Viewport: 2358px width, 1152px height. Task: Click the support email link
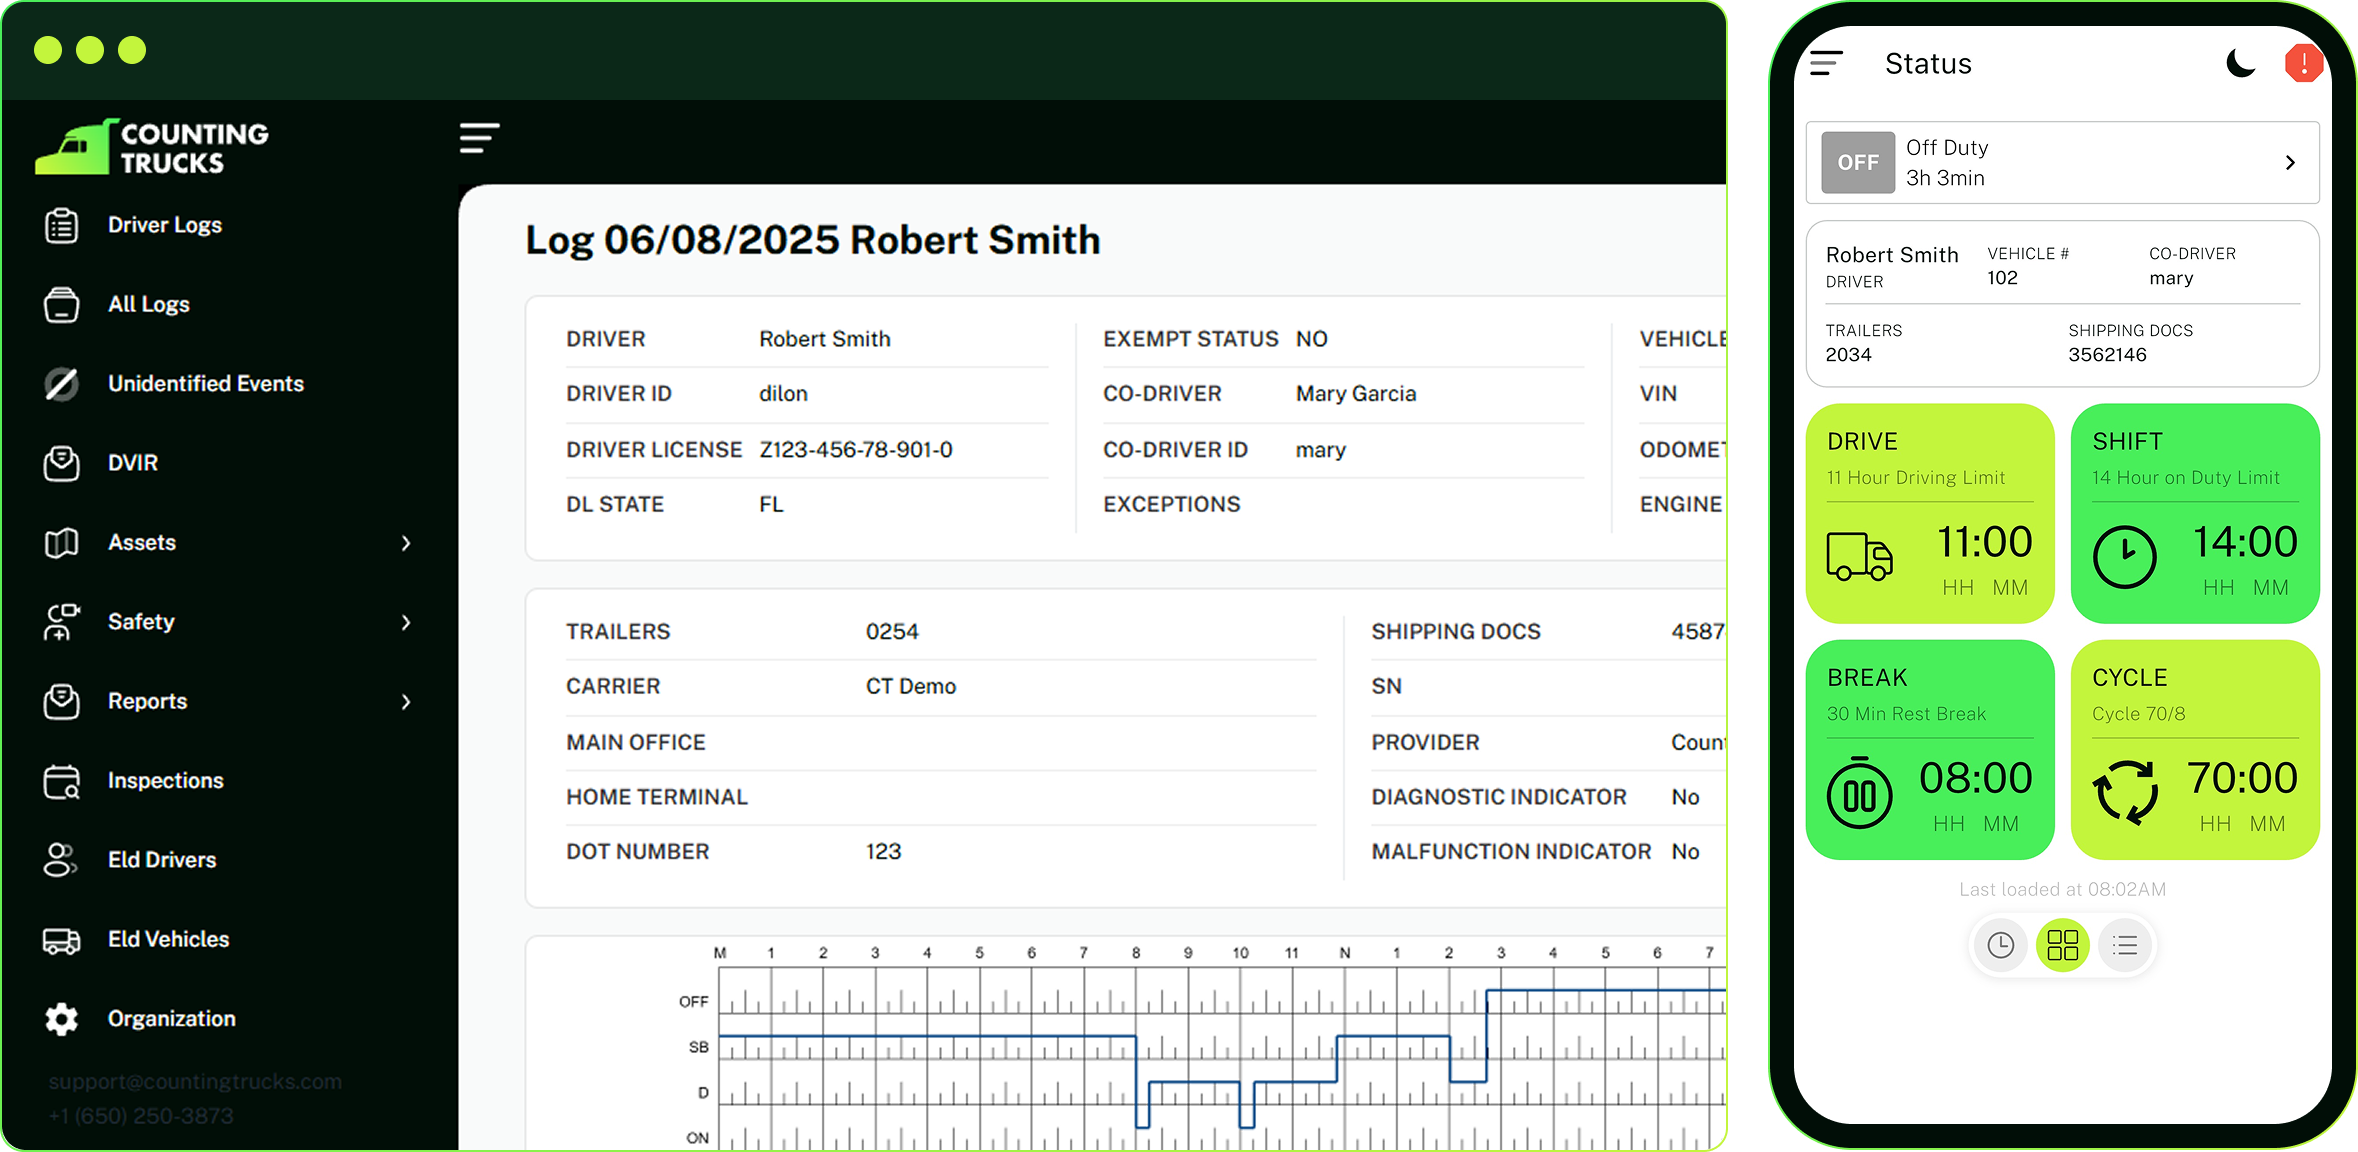click(195, 1082)
